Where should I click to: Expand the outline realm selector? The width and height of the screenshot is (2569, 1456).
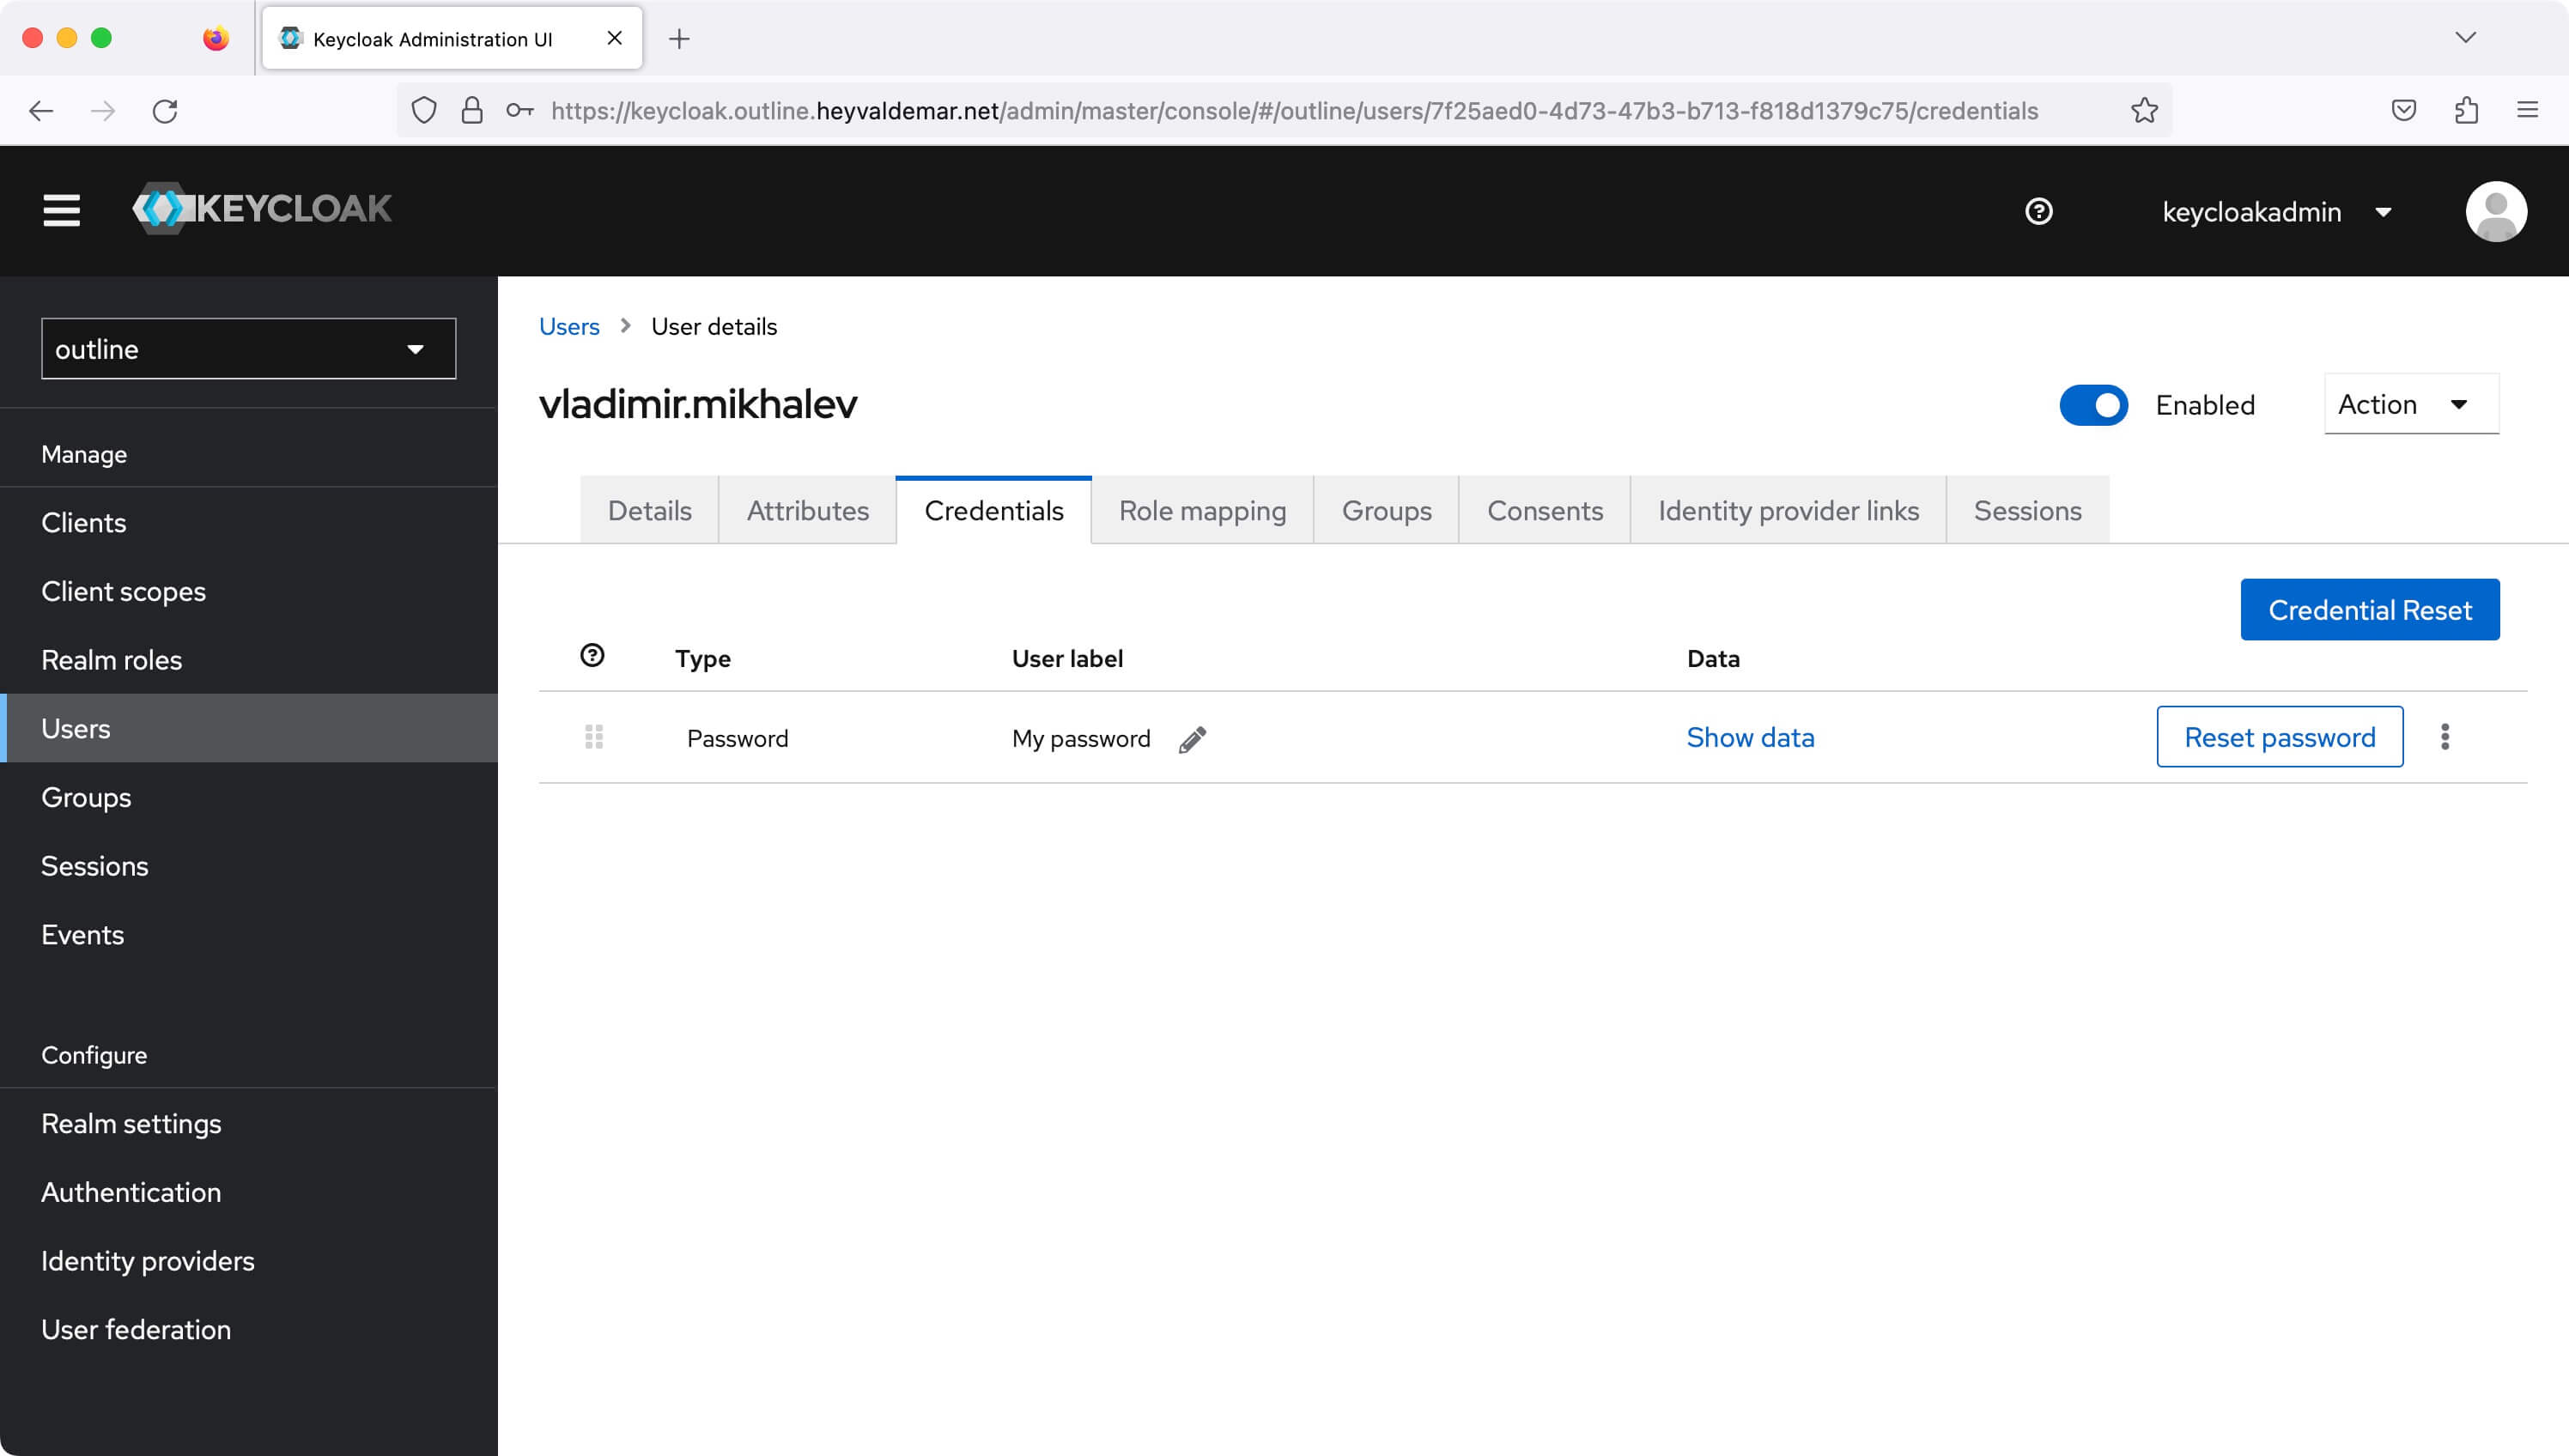pyautogui.click(x=247, y=348)
